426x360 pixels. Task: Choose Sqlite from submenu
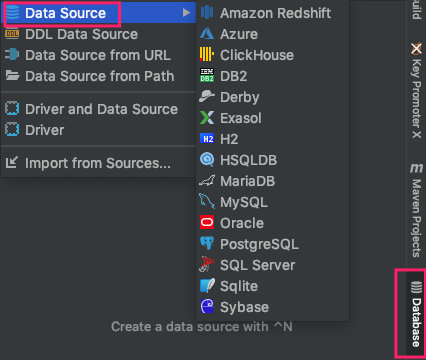click(x=273, y=286)
